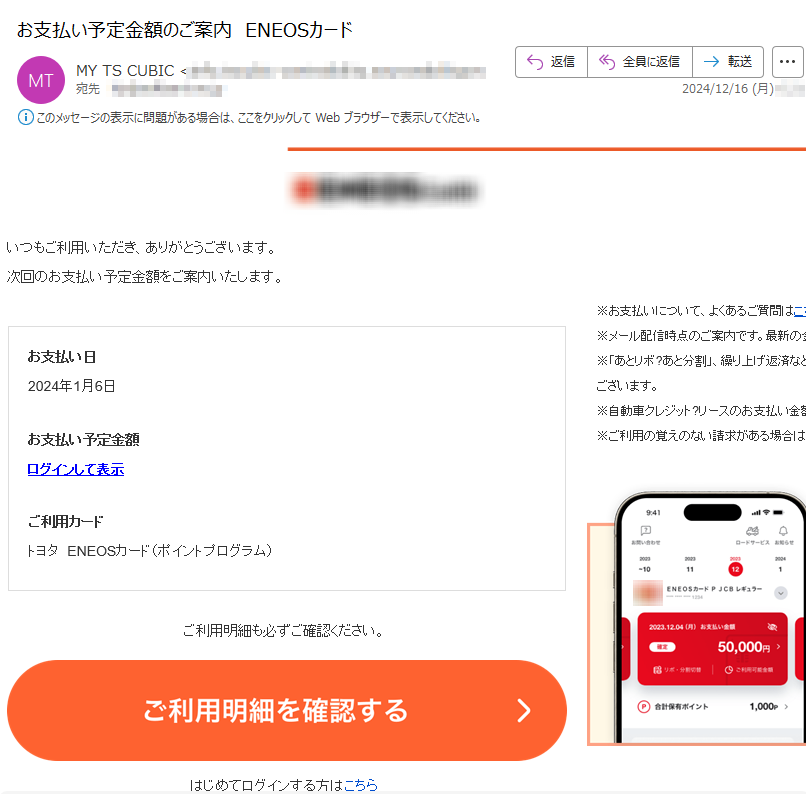
Task: Click the phone app preview image
Action: click(x=697, y=618)
